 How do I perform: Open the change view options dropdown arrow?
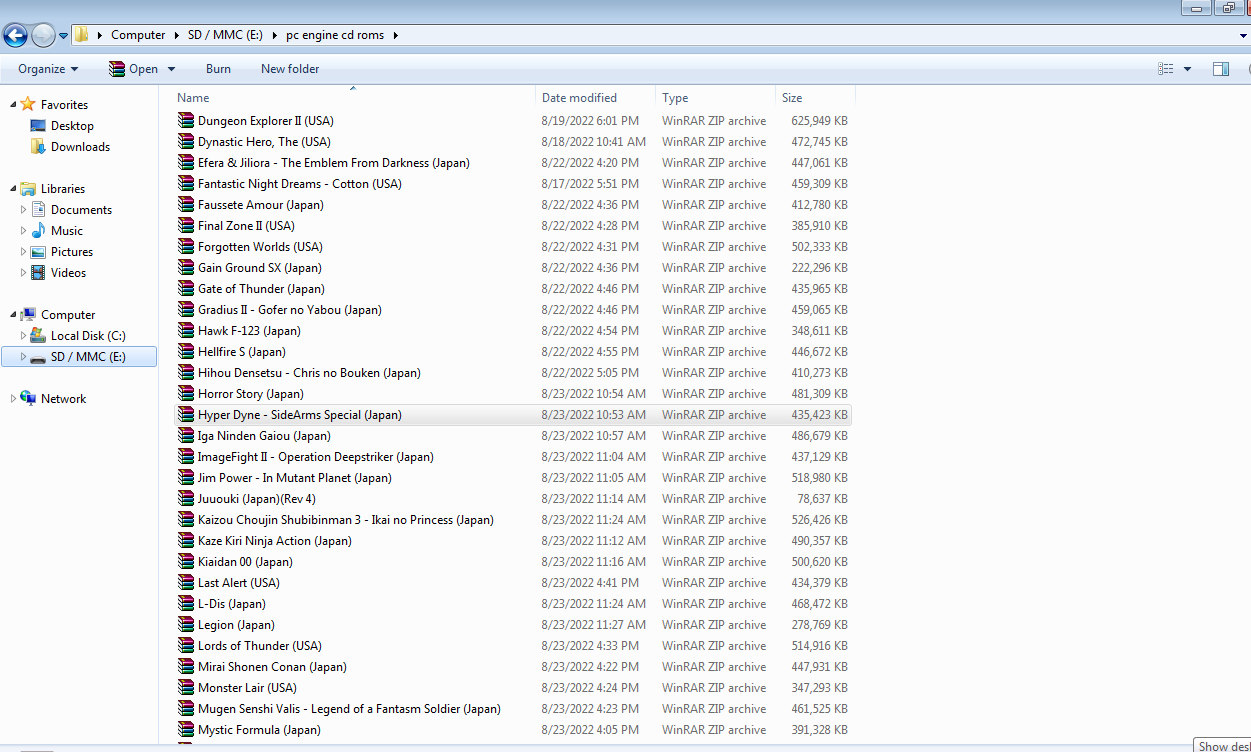coord(1187,69)
